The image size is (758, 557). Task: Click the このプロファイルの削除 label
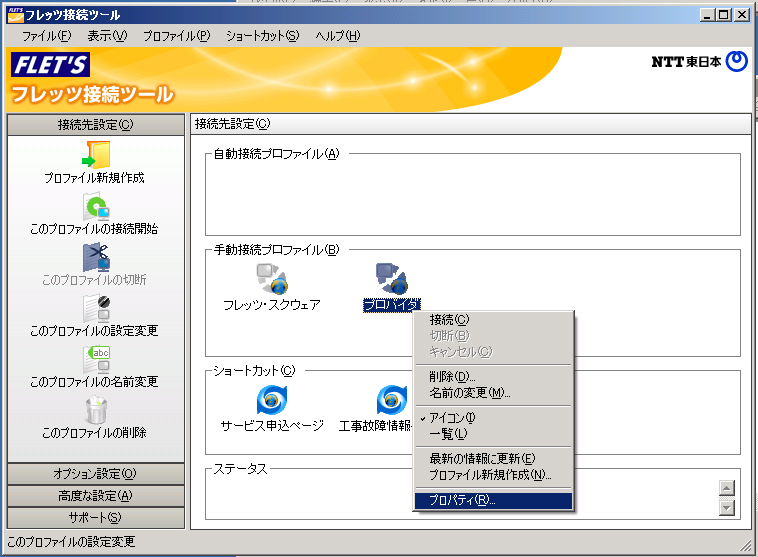tap(94, 433)
